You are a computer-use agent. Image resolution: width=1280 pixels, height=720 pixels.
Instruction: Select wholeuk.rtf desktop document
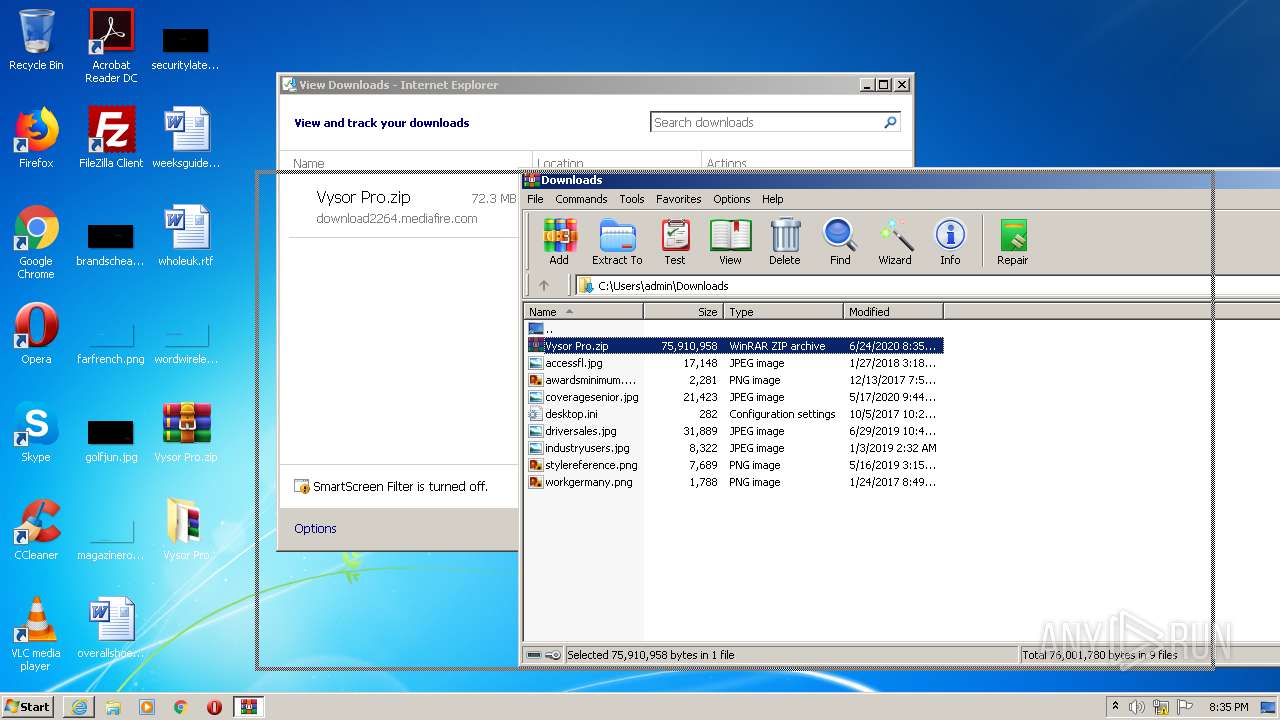186,236
